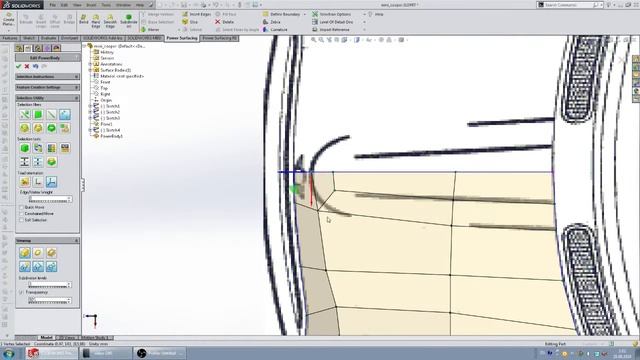The width and height of the screenshot is (640, 360).
Task: Collapse the Selection Instructions section
Action: [x=76, y=77]
